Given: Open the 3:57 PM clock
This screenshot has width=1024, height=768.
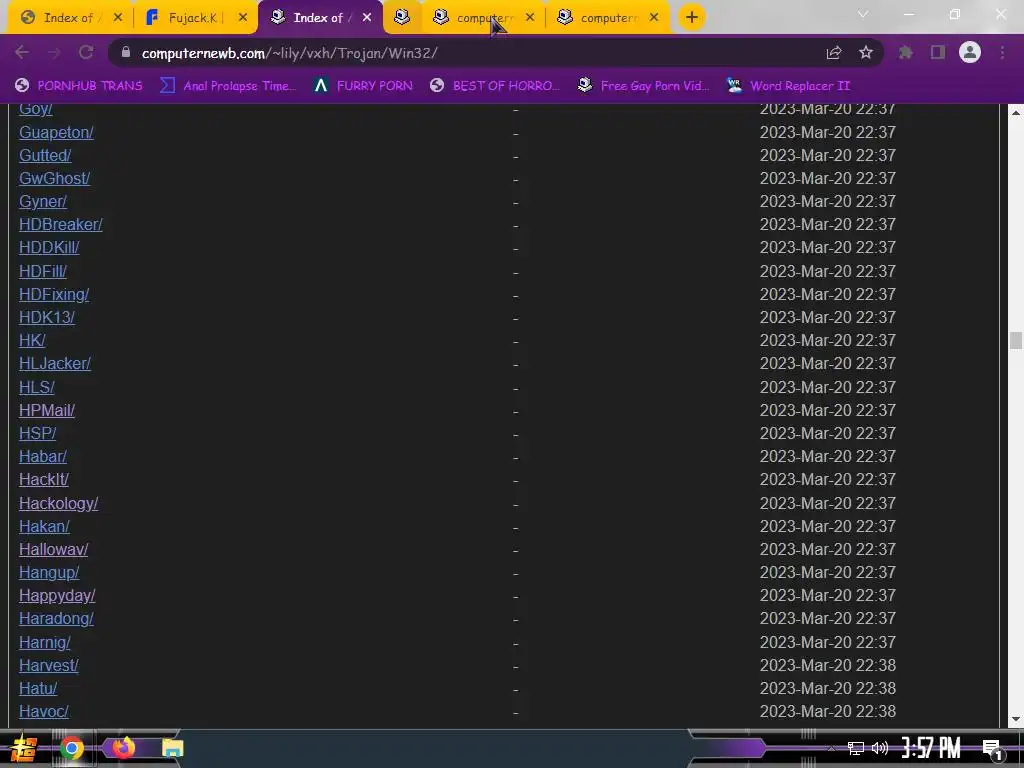Looking at the screenshot, I should 931,748.
